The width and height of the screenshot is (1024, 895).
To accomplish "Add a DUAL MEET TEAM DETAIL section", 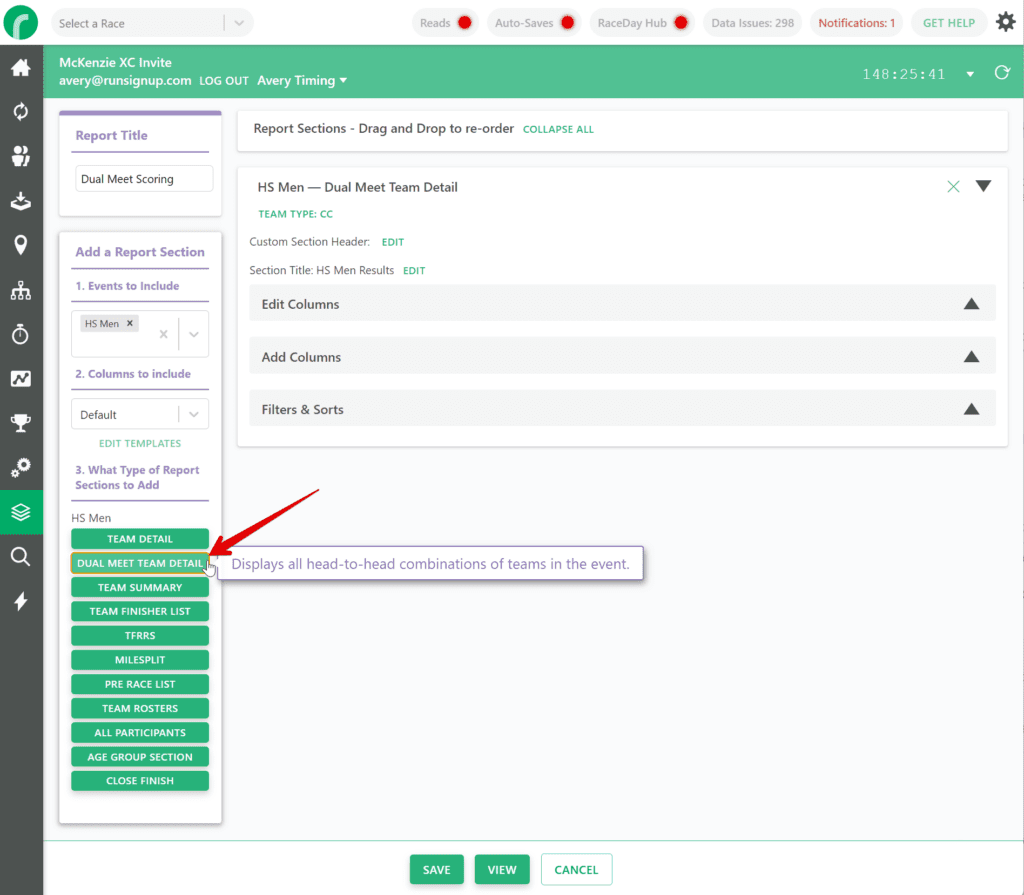I will tap(140, 563).
